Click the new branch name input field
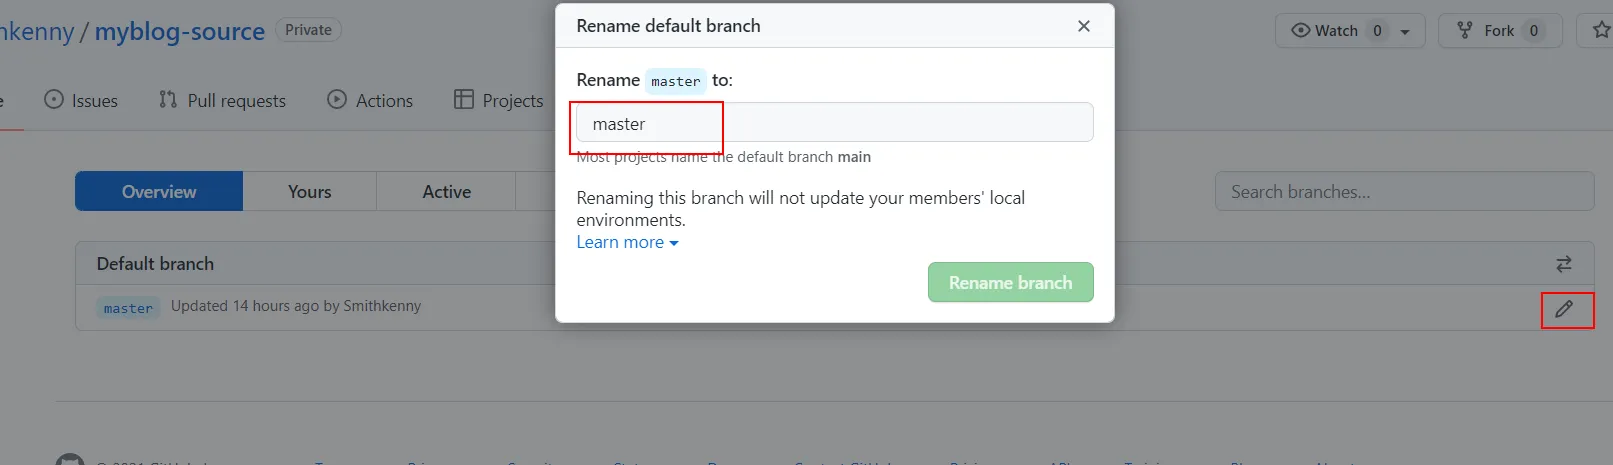Screen dimensions: 1613x465 pyautogui.click(x=834, y=123)
